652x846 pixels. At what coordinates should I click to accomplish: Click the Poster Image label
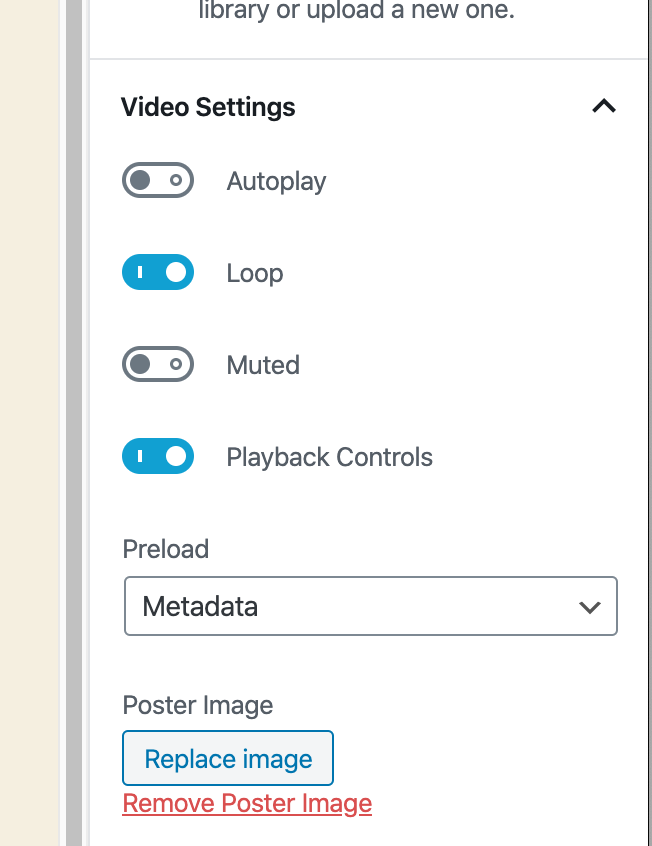coord(198,705)
